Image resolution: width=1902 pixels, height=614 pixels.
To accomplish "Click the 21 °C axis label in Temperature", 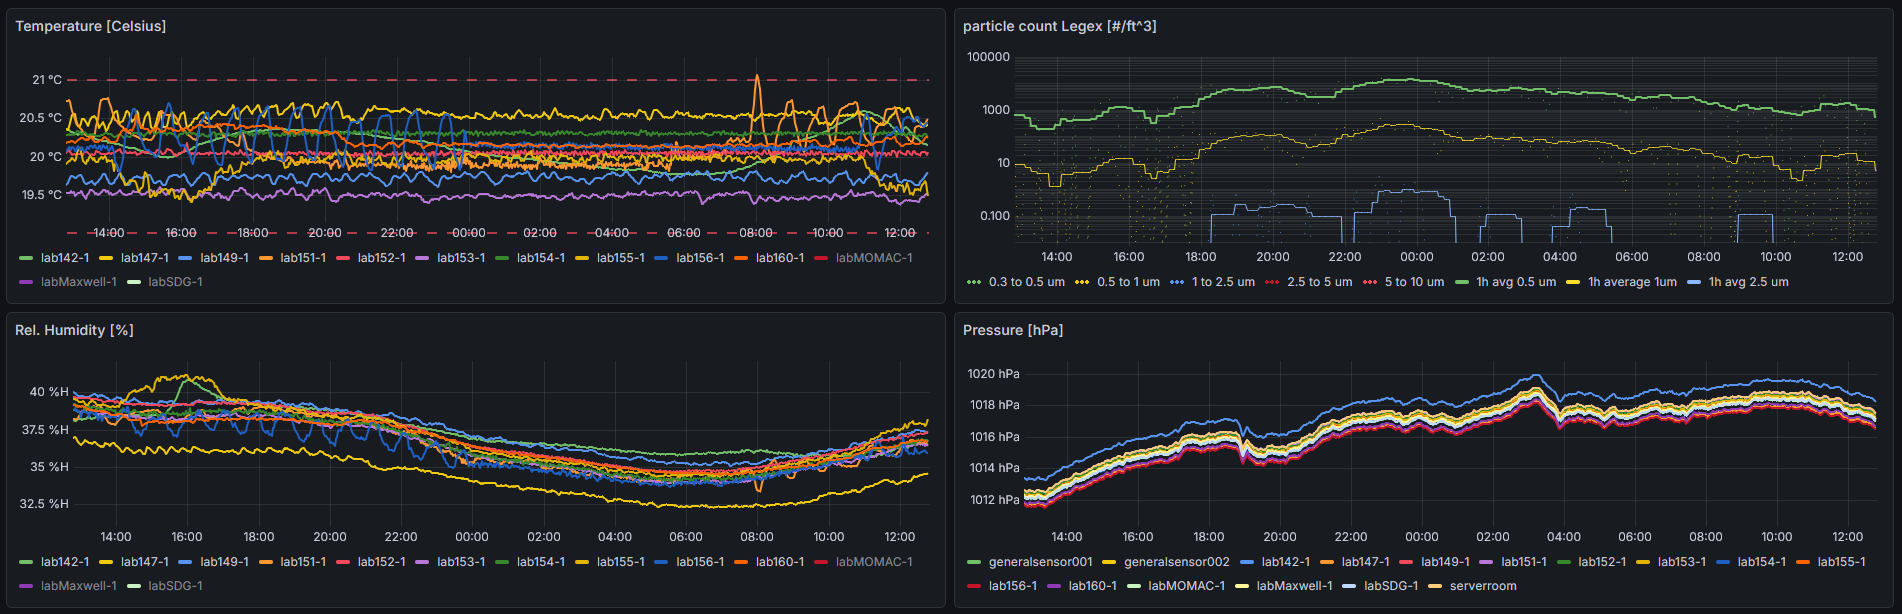I will (47, 80).
